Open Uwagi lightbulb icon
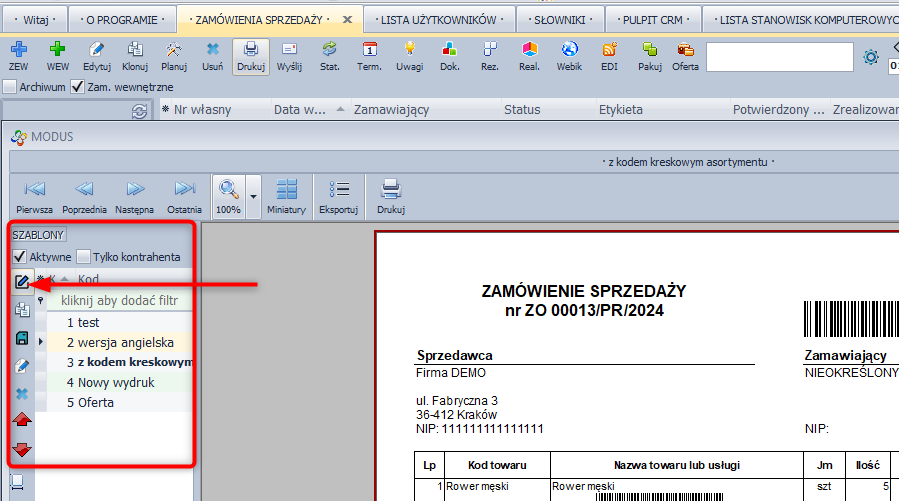Viewport: 899px width, 501px height. point(409,50)
